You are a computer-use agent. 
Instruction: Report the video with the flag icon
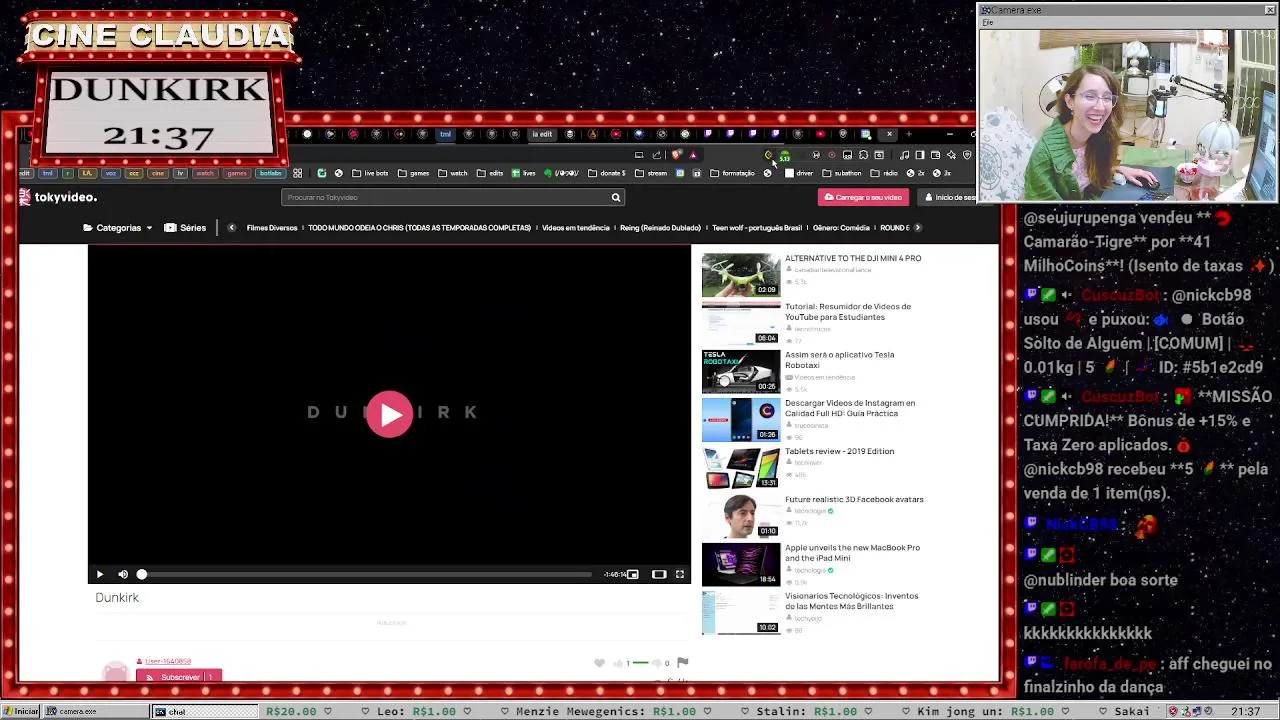click(x=682, y=662)
